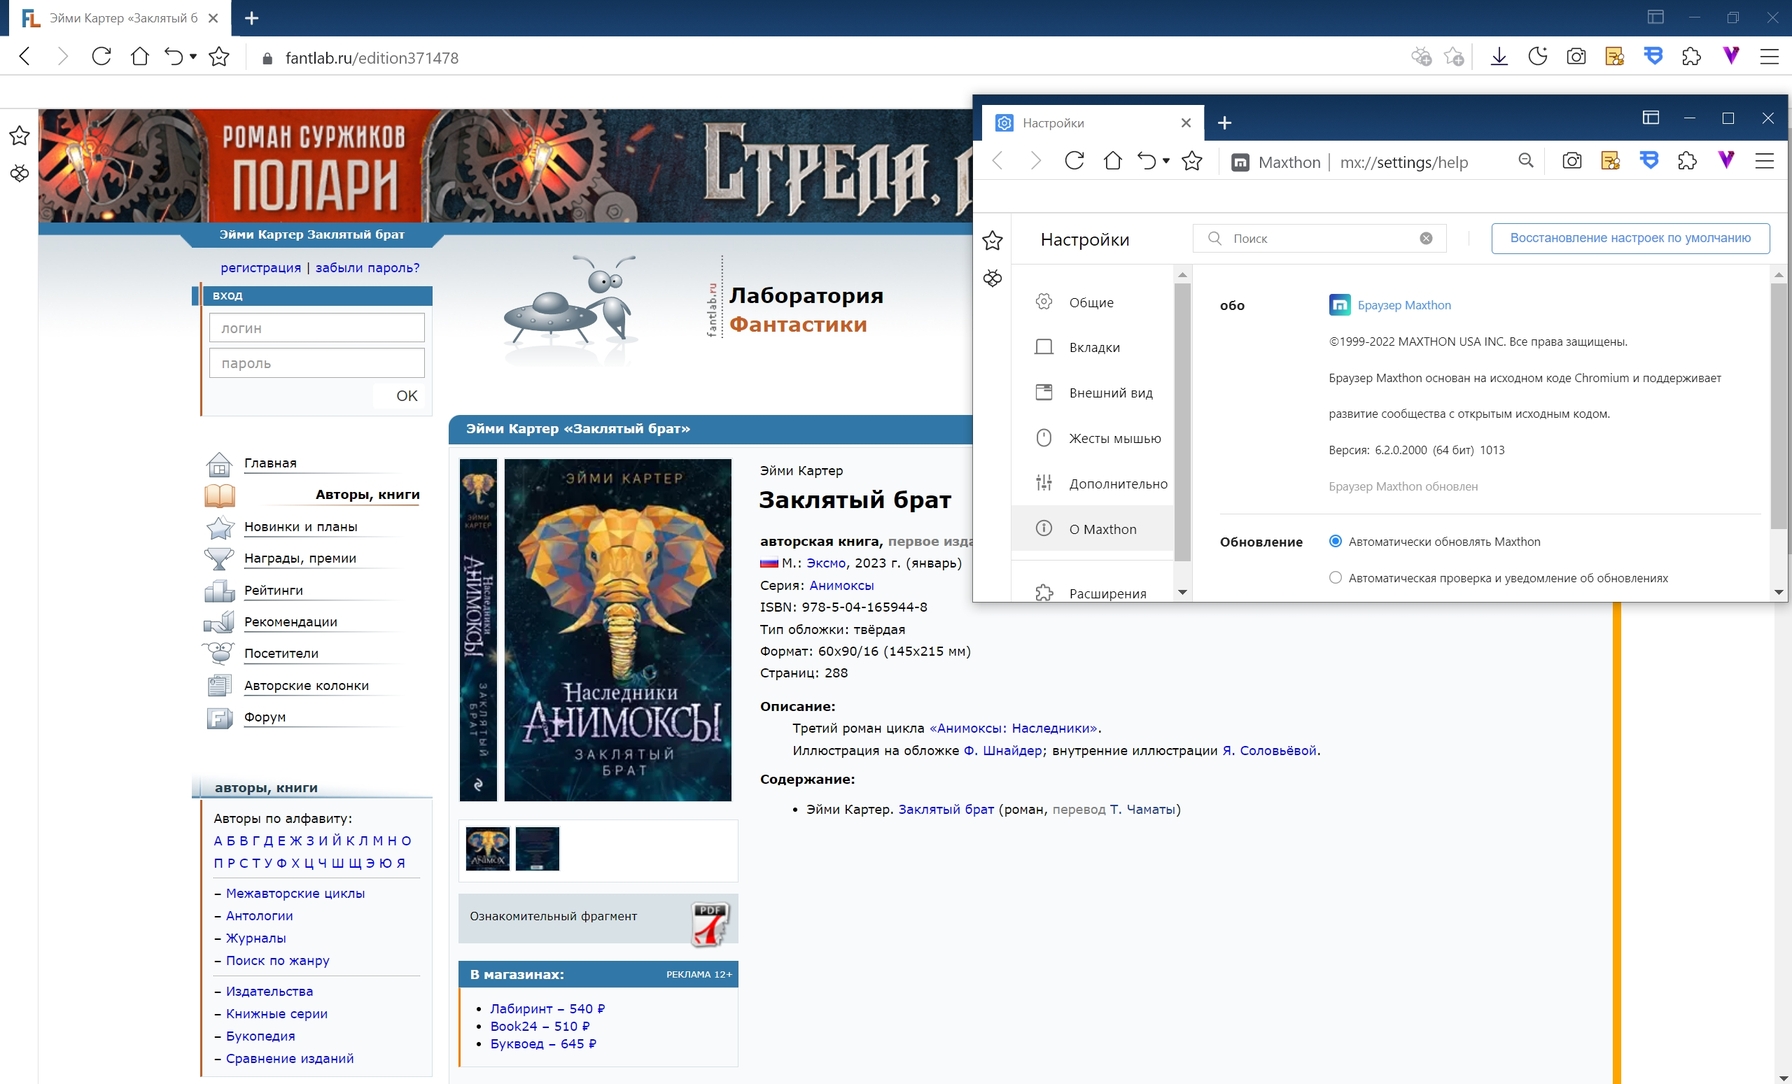Open the Новинки и планы menu item
Screen dimensions: 1792x1084
click(300, 526)
